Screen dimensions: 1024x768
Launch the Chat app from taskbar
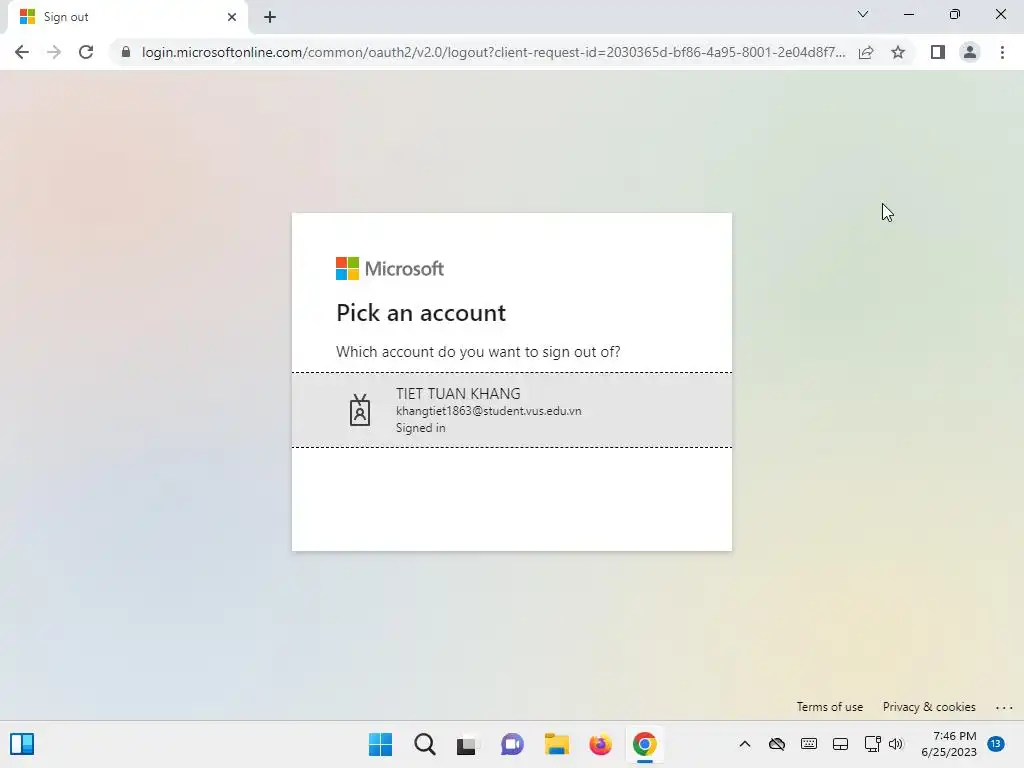click(512, 744)
